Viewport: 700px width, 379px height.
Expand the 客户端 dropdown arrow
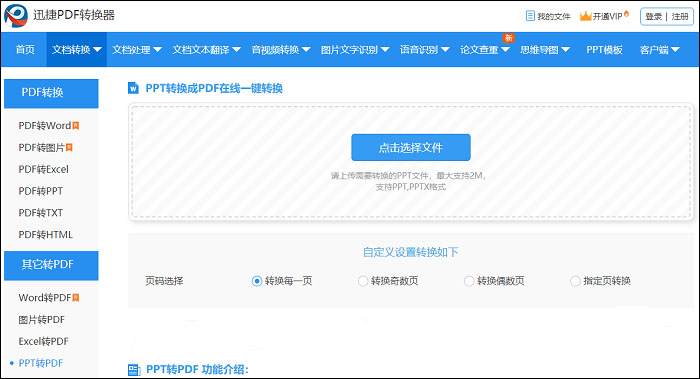click(675, 50)
